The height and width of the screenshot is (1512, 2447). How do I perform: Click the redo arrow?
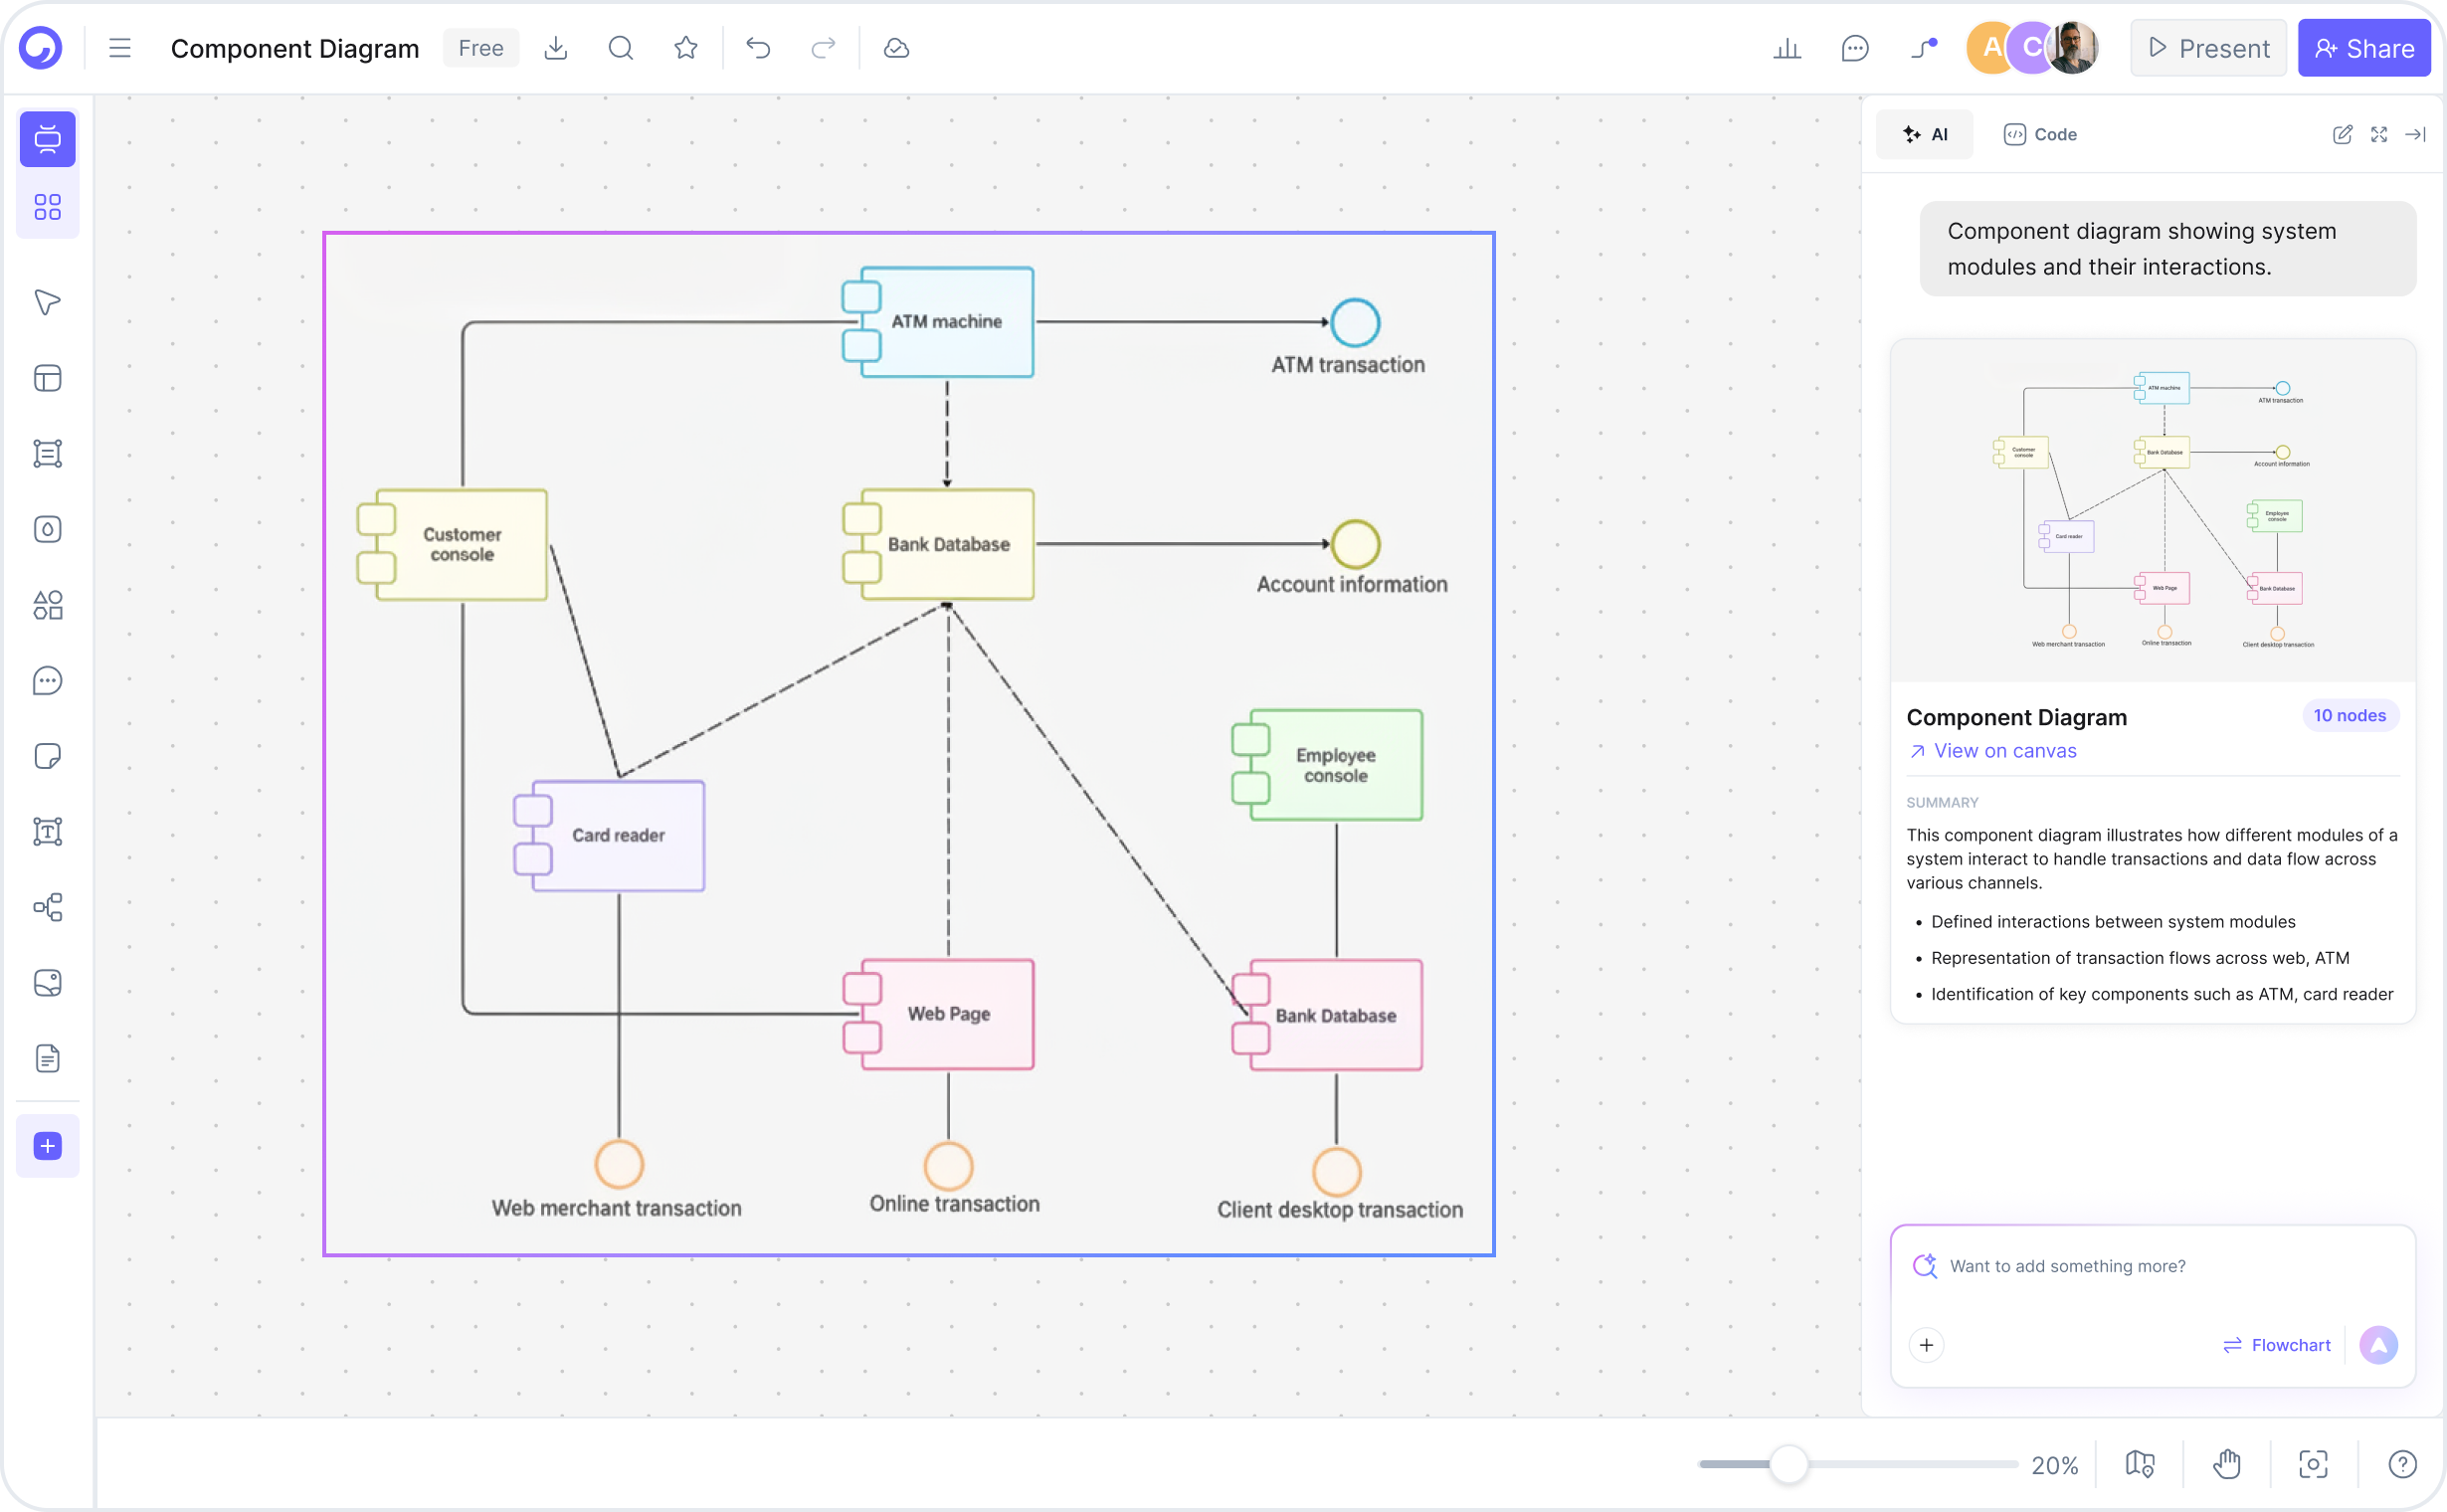(823, 48)
